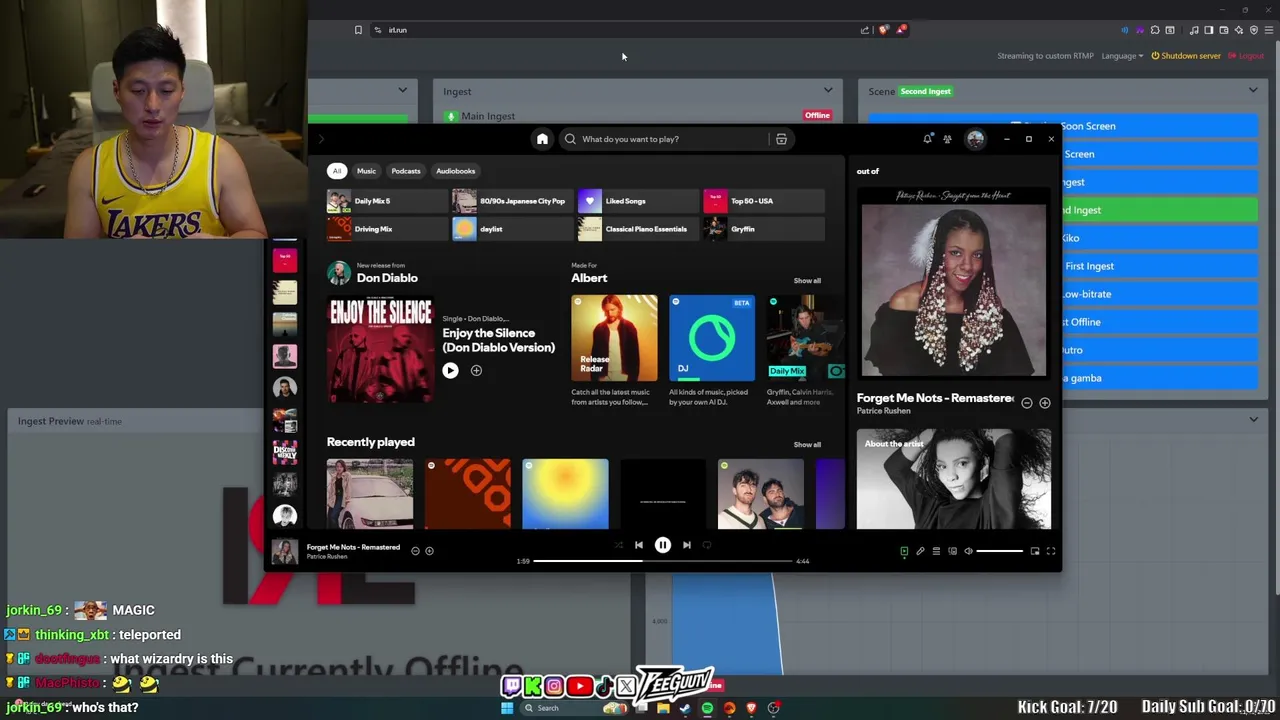Click minus icon beside bottom track title
The width and height of the screenshot is (1280, 720).
coord(415,551)
